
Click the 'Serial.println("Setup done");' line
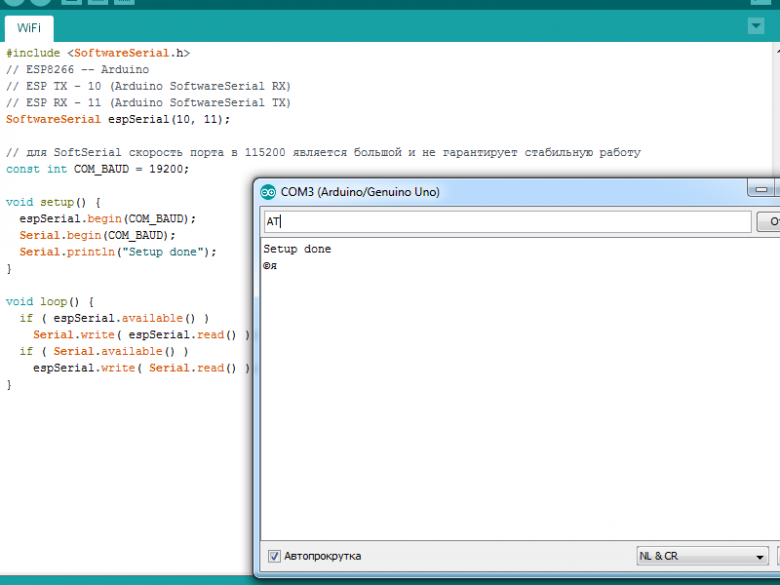point(118,252)
